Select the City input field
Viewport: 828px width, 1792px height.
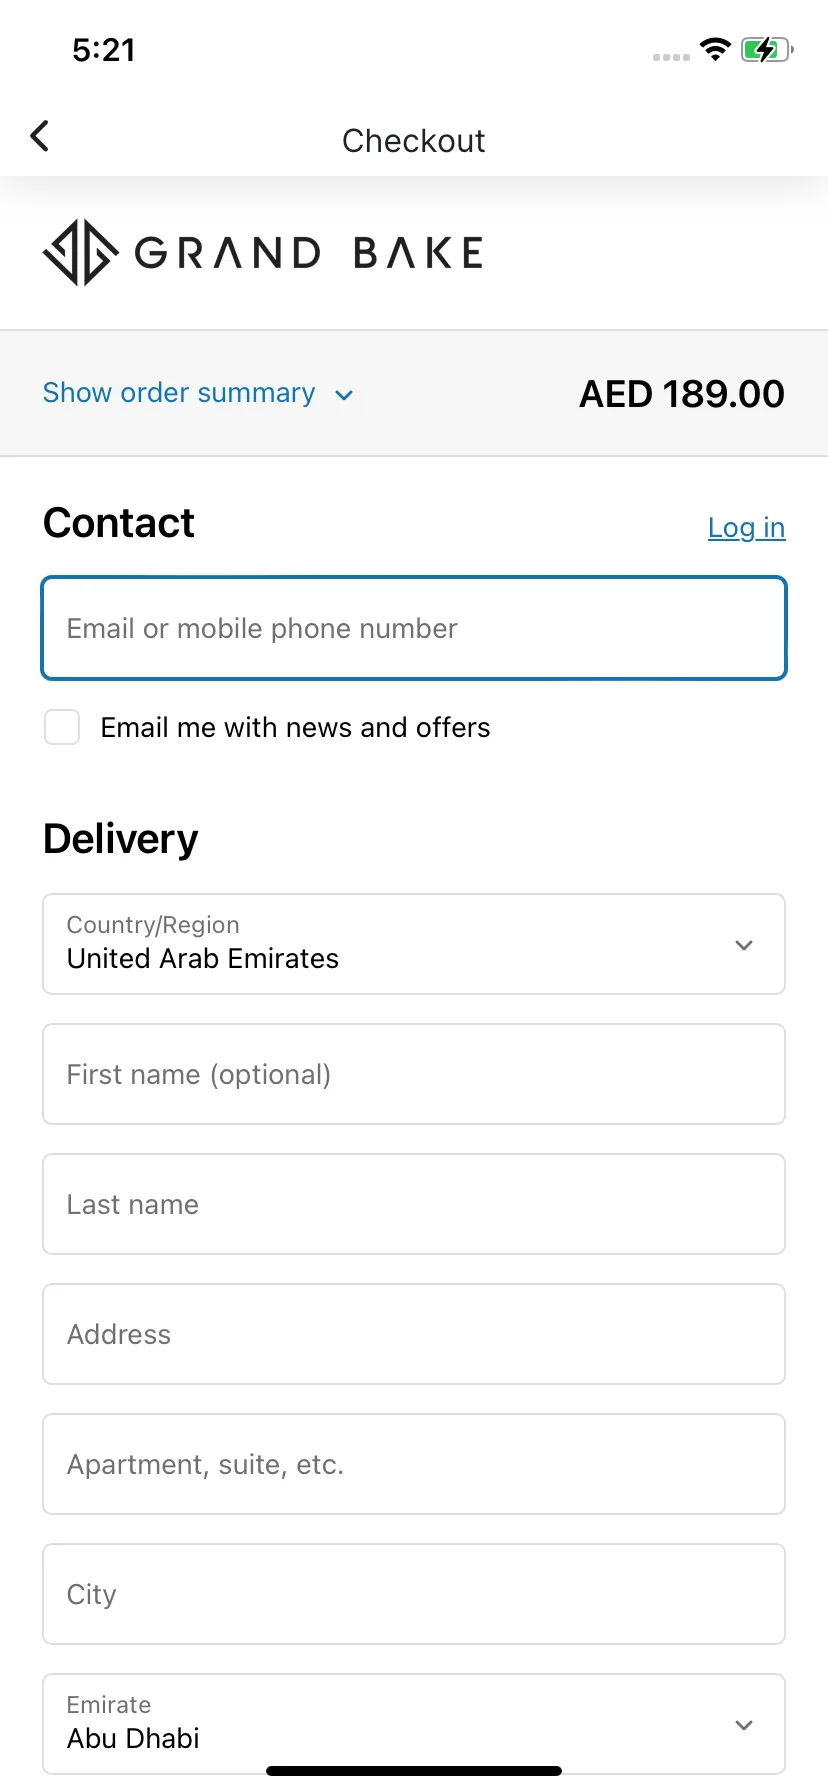414,1594
